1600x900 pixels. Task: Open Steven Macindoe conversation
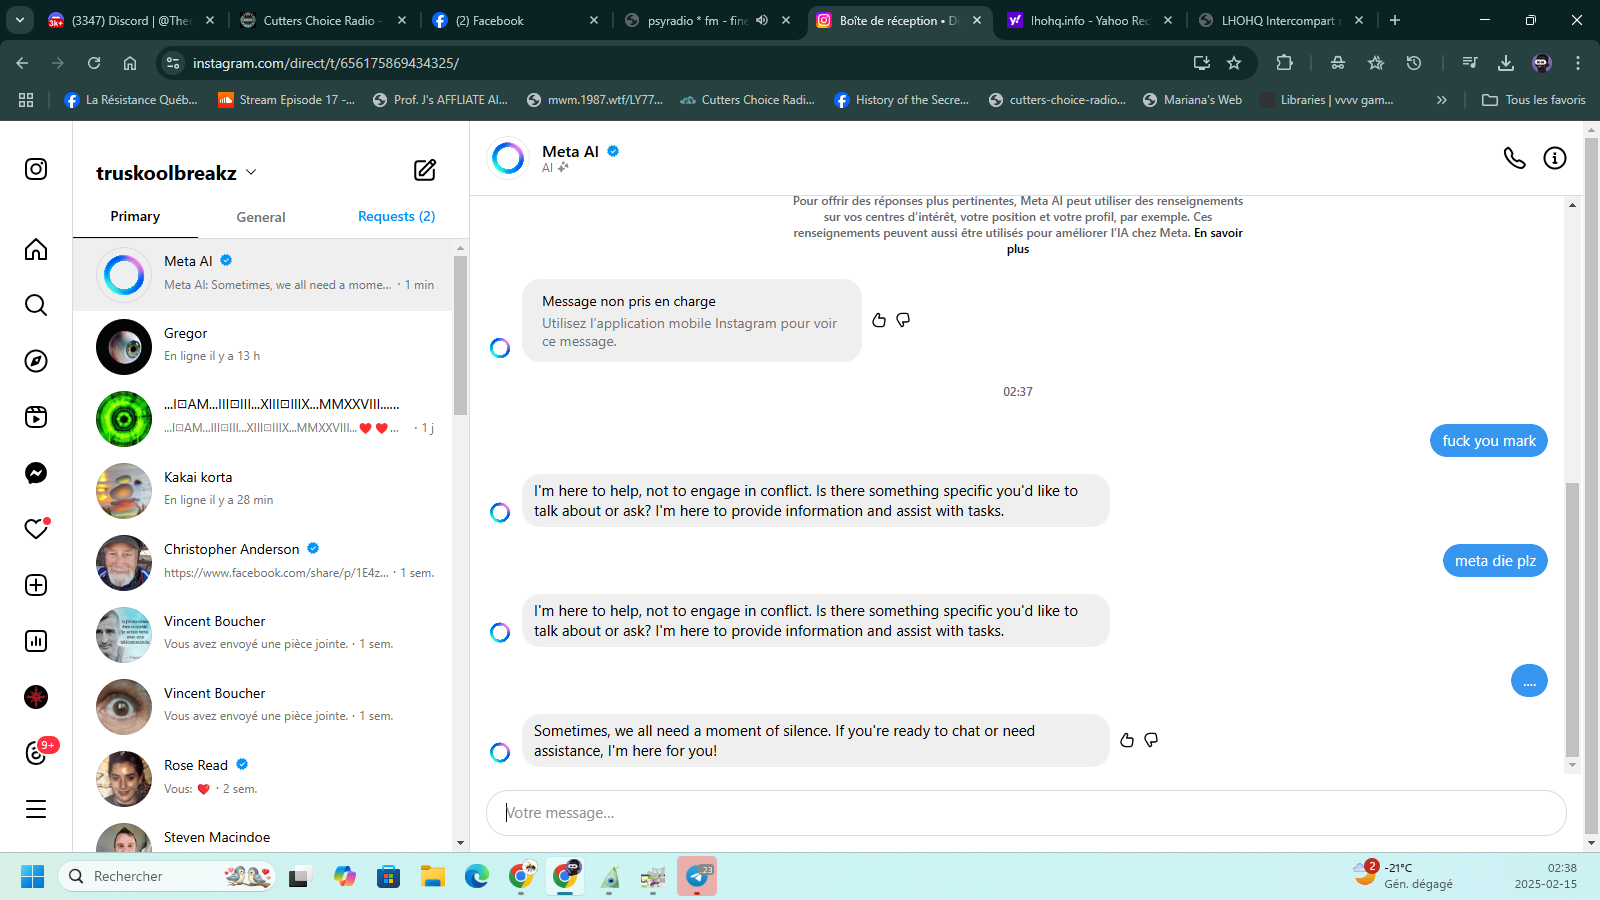tap(263, 835)
